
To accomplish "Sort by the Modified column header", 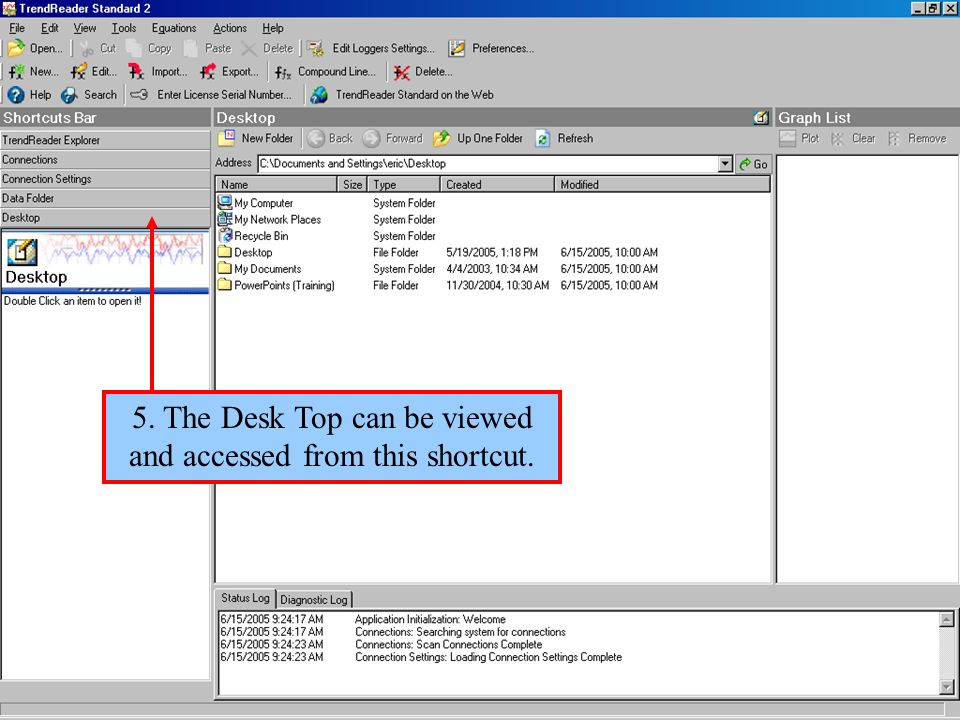I will (x=662, y=185).
